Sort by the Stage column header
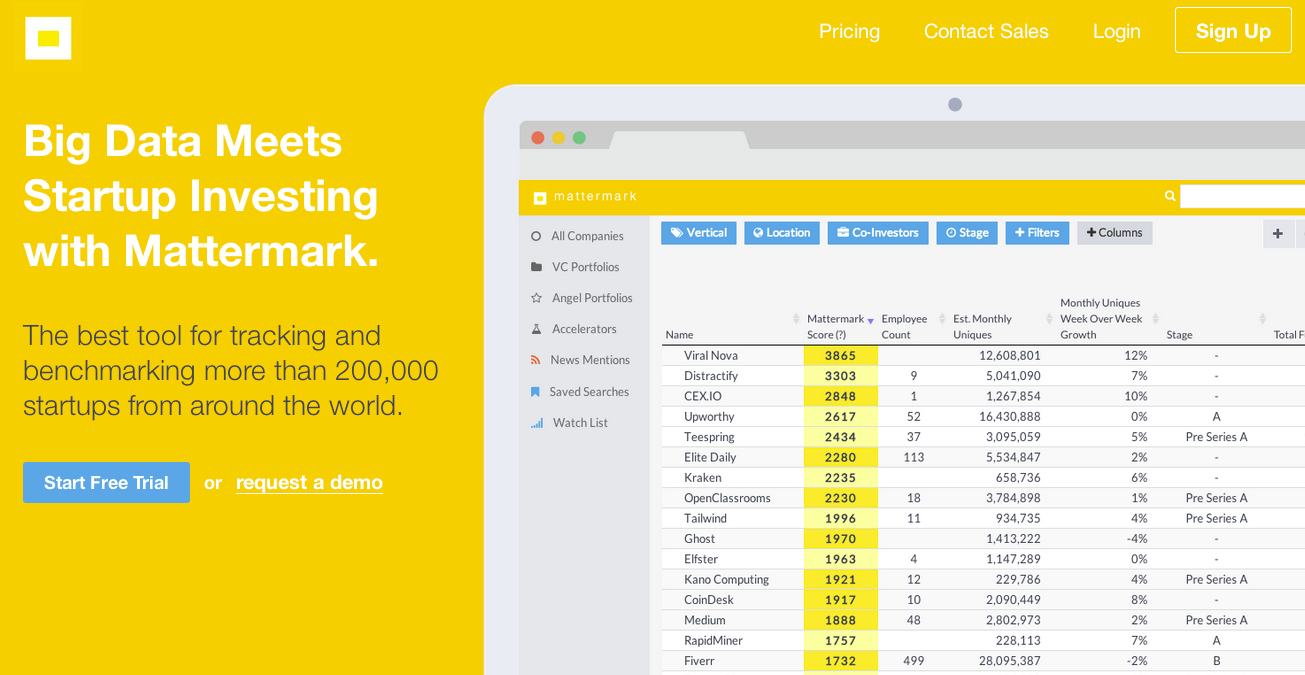Viewport: 1305px width, 675px height. [1179, 335]
